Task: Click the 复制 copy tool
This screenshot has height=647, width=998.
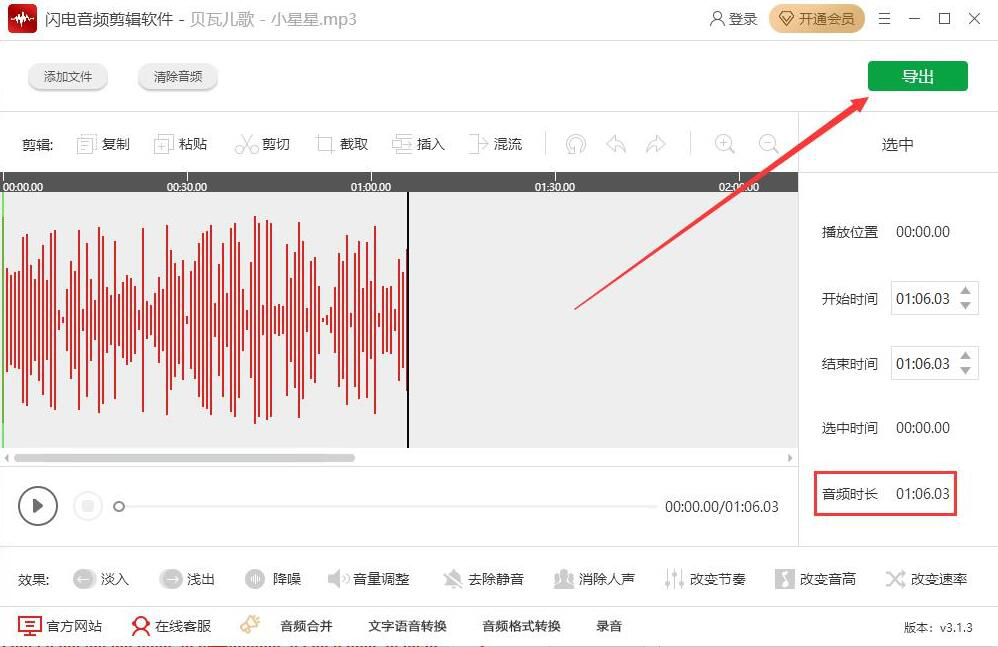Action: pos(103,144)
